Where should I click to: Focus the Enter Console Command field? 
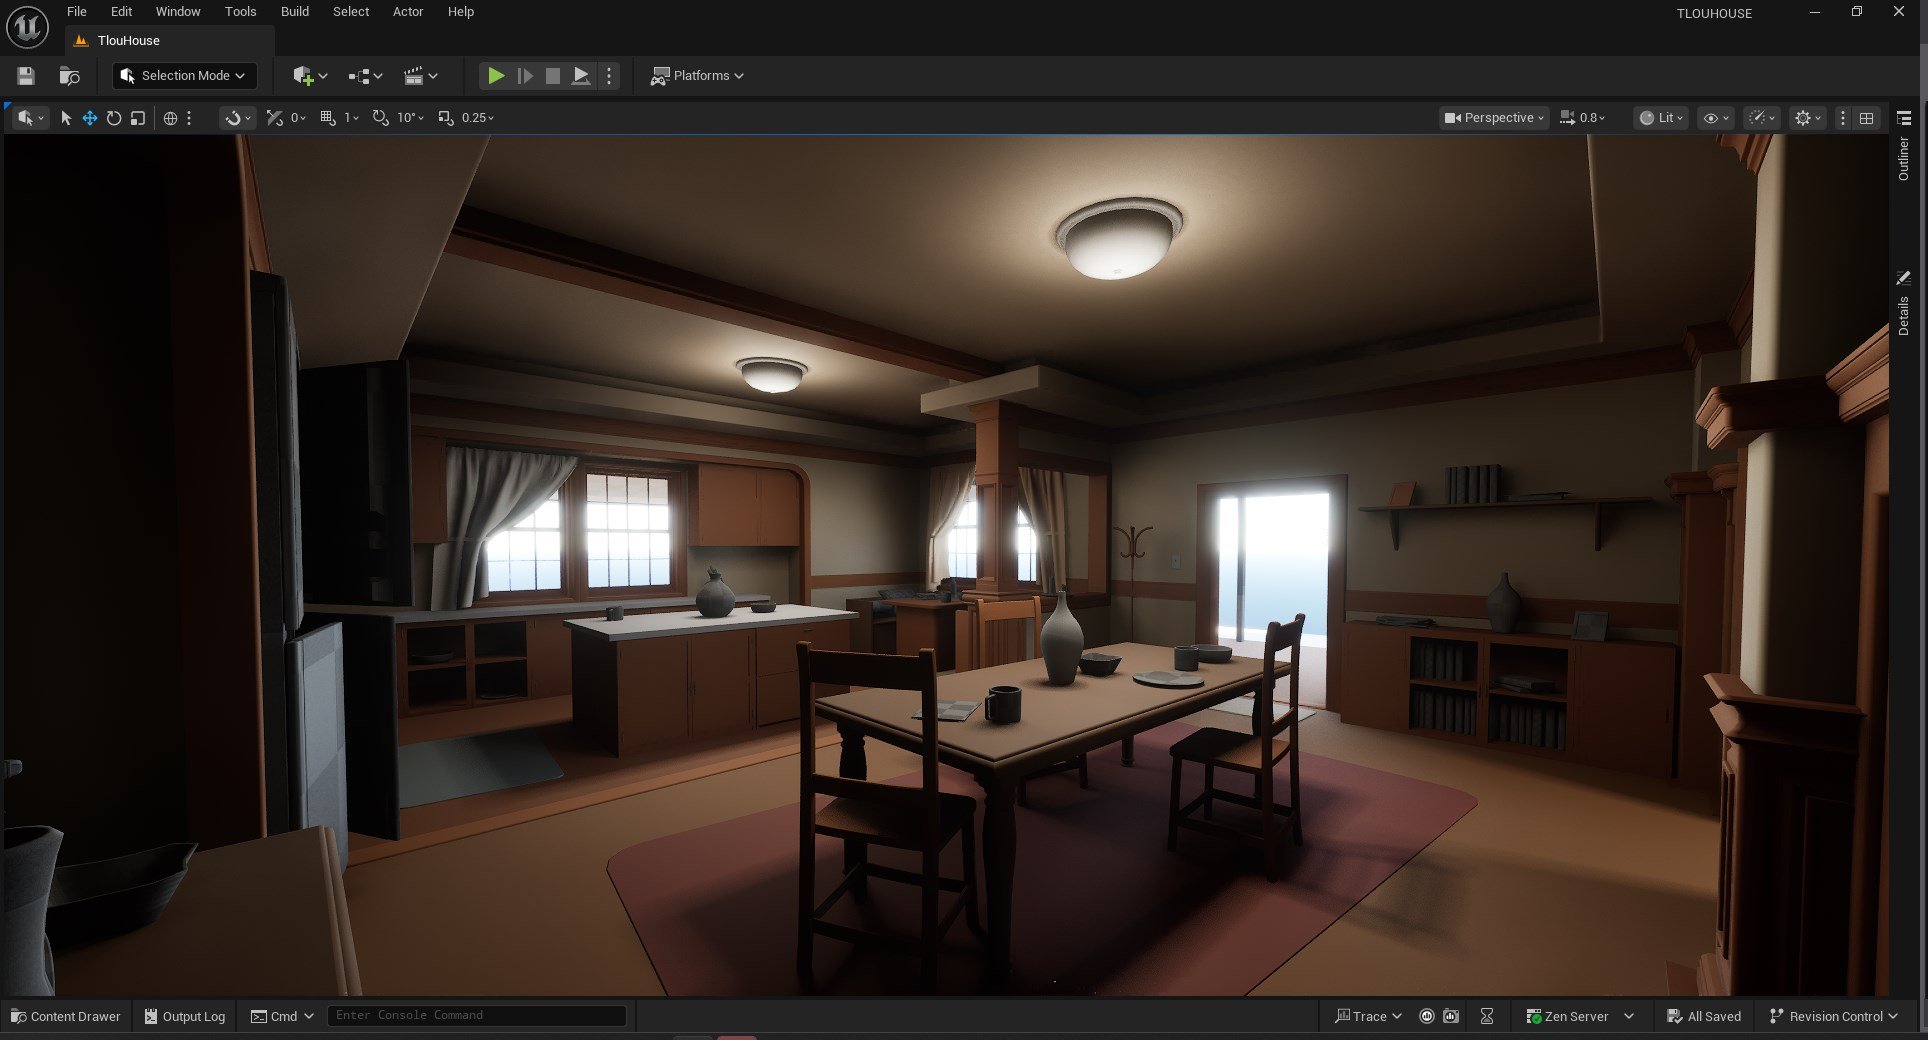pyautogui.click(x=477, y=1015)
